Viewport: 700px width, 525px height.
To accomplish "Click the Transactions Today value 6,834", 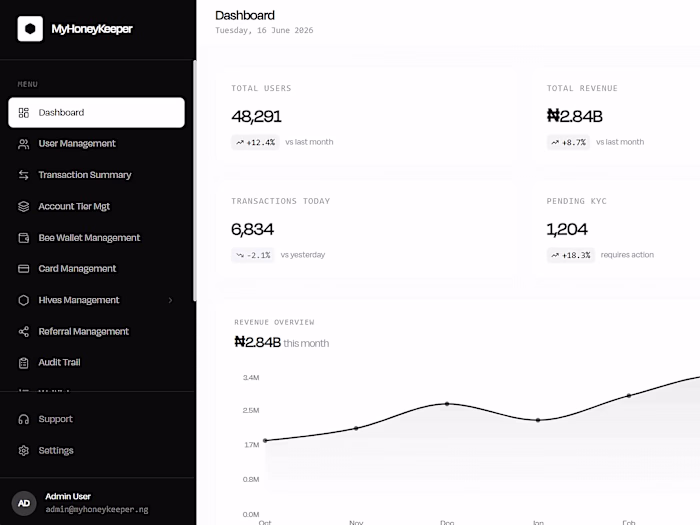I will (252, 229).
